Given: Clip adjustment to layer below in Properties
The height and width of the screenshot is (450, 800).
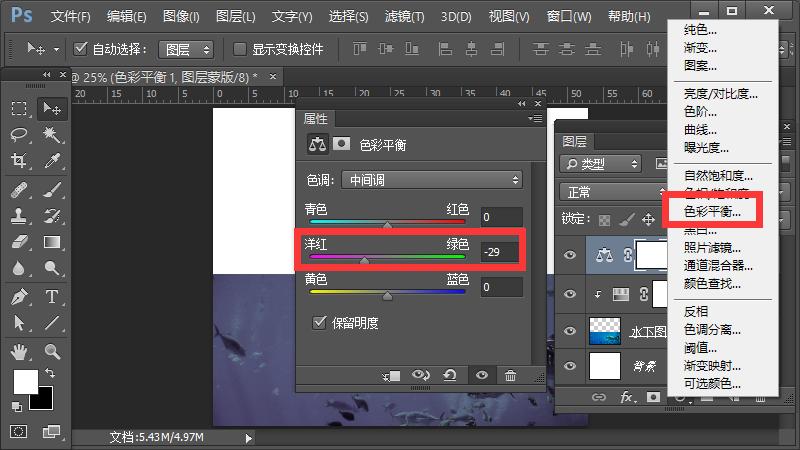Looking at the screenshot, I should (391, 376).
